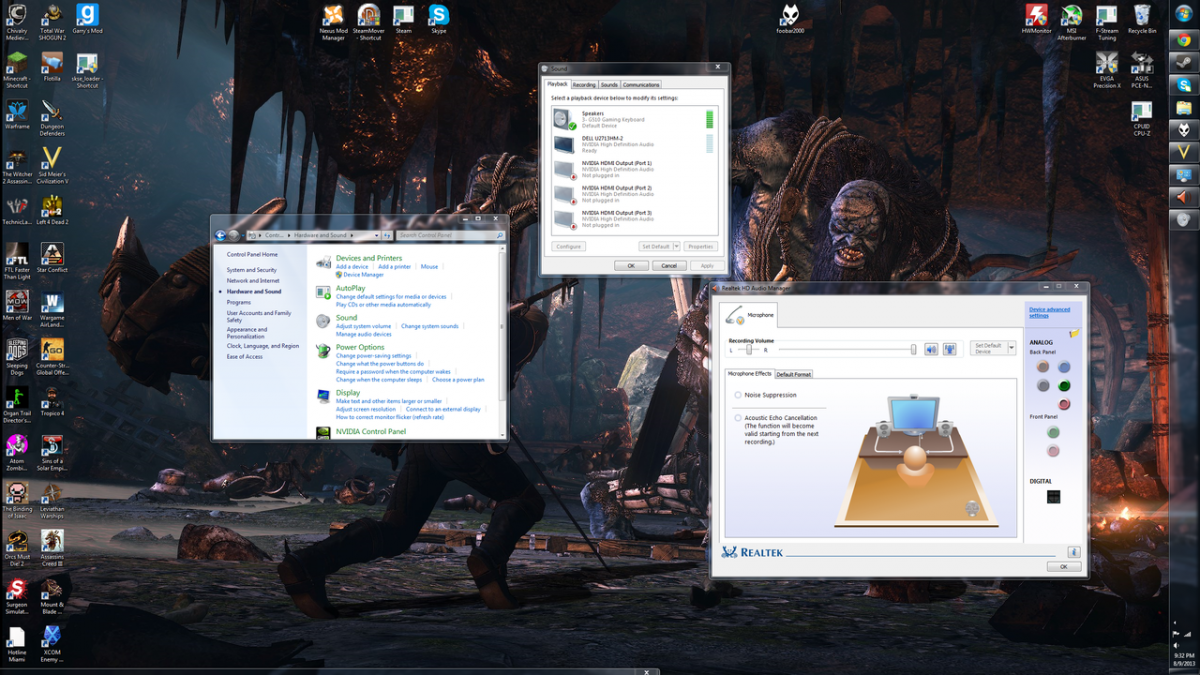The height and width of the screenshot is (675, 1200).
Task: Click the Back arrow in Control Panel
Action: tap(221, 235)
